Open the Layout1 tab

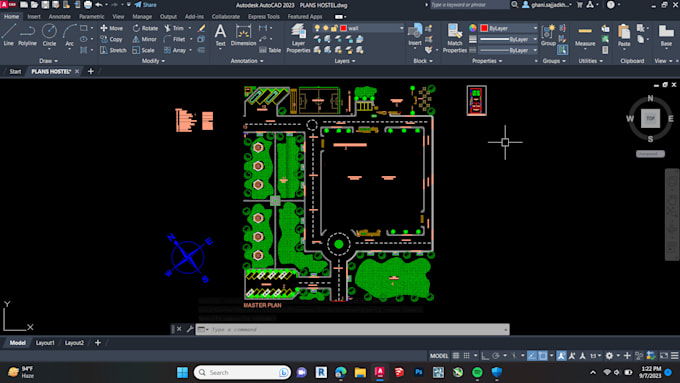point(45,343)
